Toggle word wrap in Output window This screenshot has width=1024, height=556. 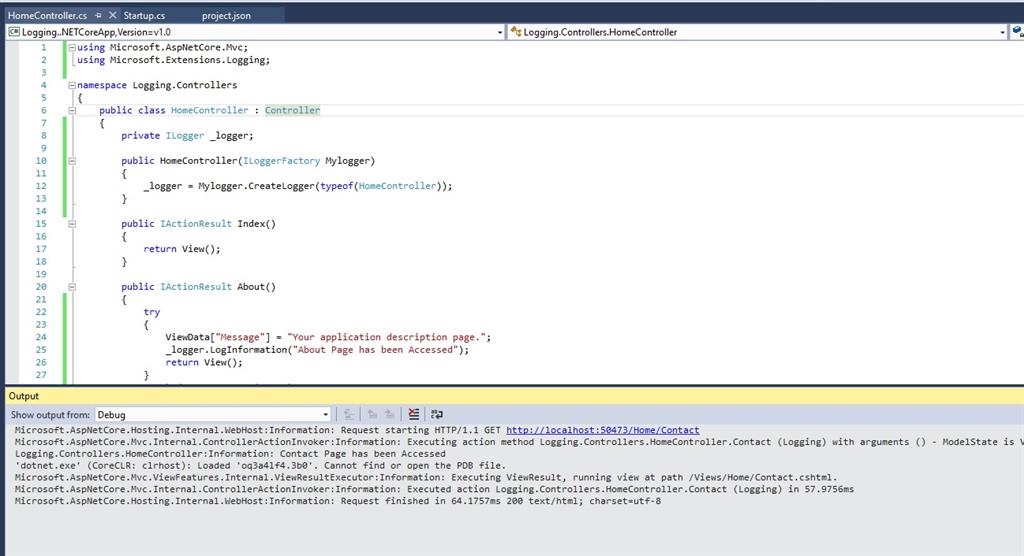(x=437, y=414)
